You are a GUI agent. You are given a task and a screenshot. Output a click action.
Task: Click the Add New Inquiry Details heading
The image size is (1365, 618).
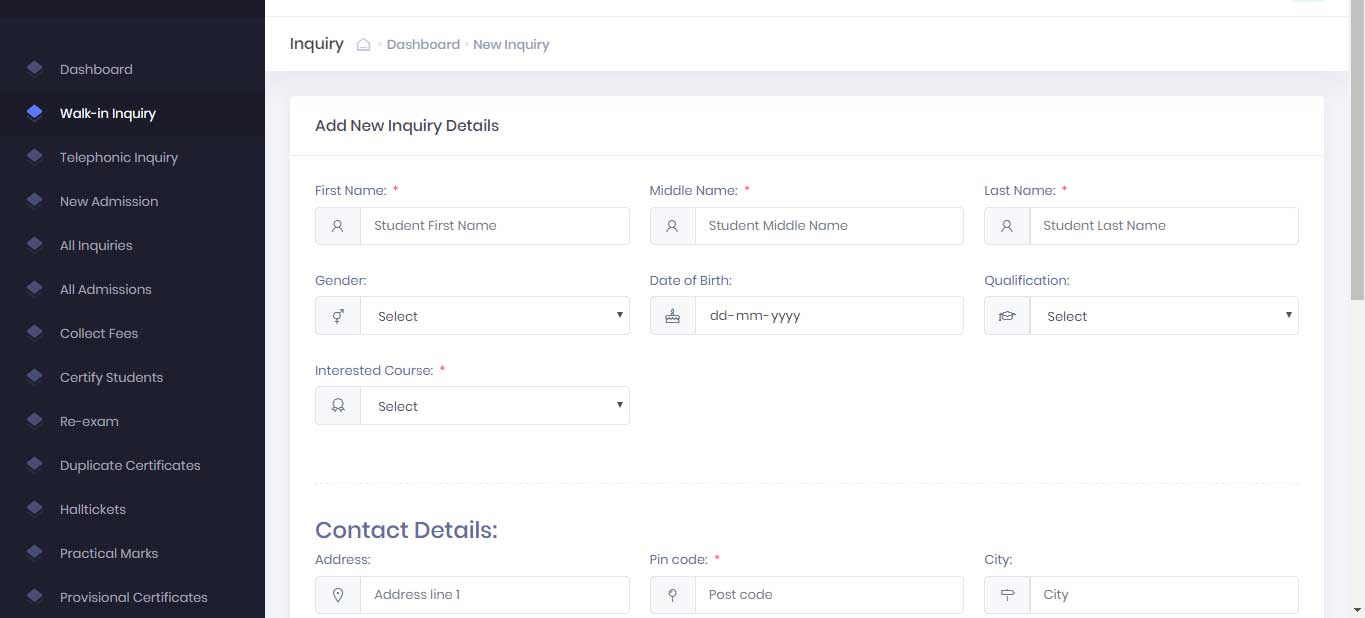407,126
